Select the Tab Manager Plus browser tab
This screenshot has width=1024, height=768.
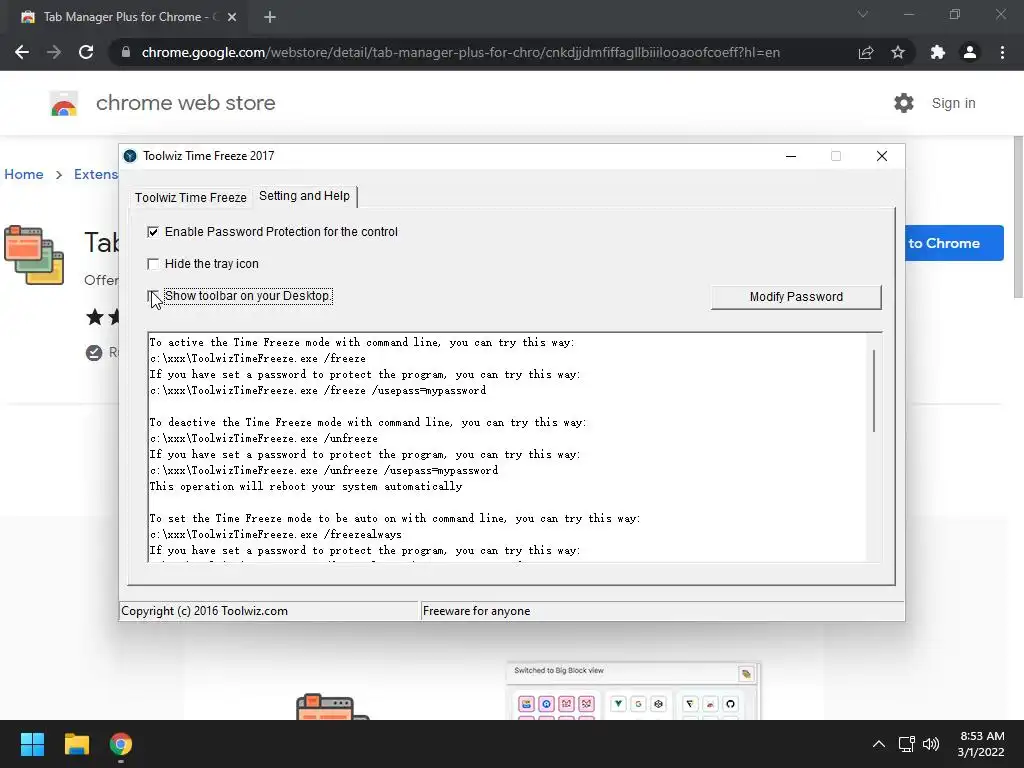(x=127, y=17)
